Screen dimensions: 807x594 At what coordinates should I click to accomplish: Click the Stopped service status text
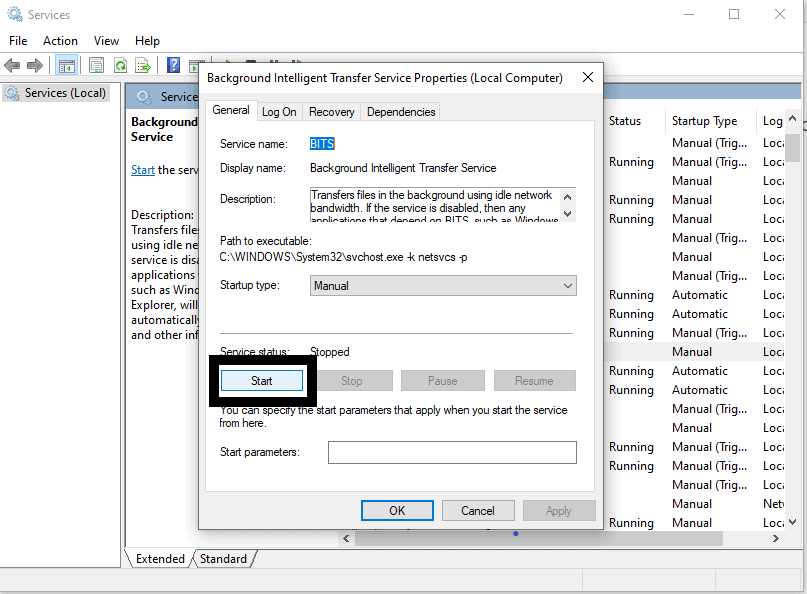click(329, 352)
